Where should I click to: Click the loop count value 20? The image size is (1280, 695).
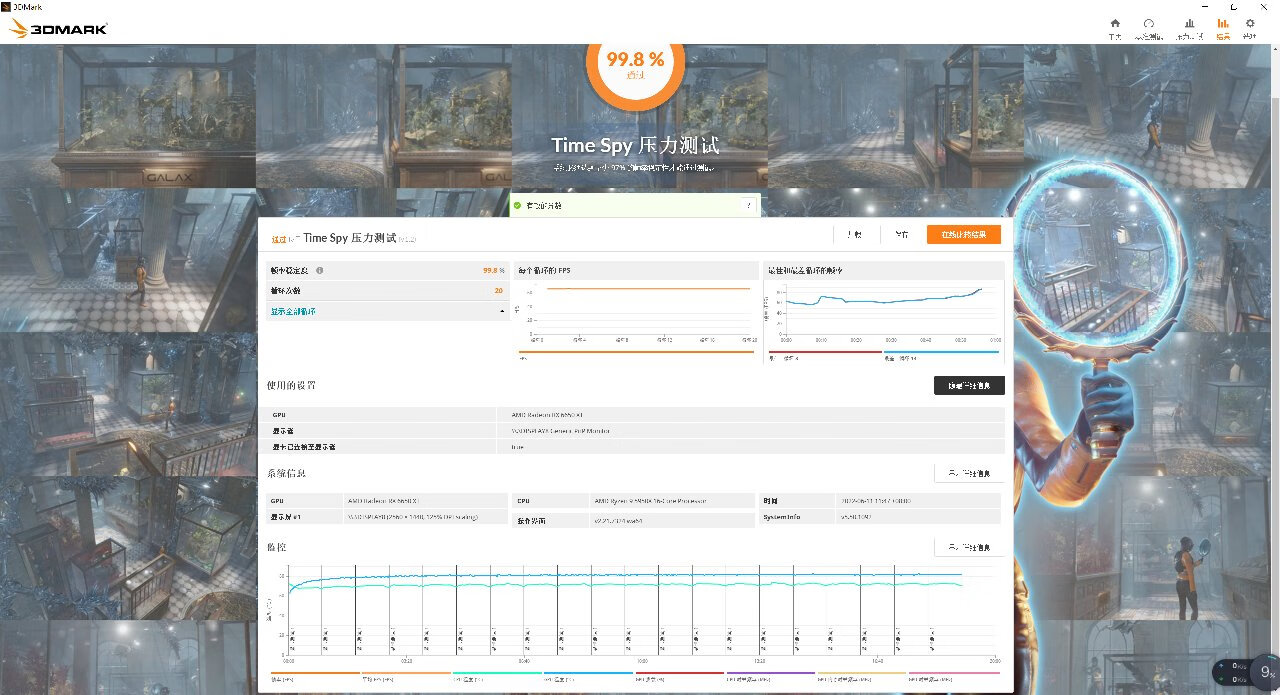point(498,290)
